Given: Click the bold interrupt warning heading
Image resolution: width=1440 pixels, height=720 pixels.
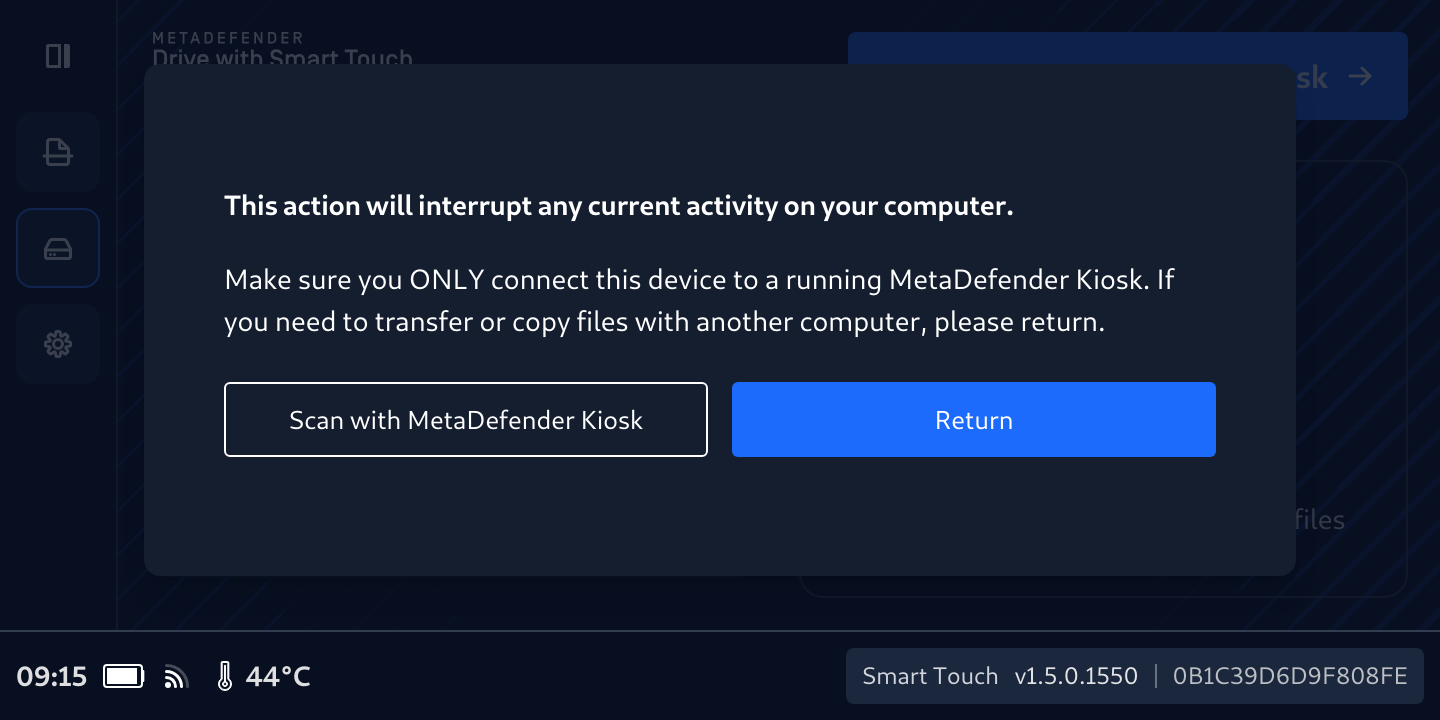Looking at the screenshot, I should coord(619,206).
